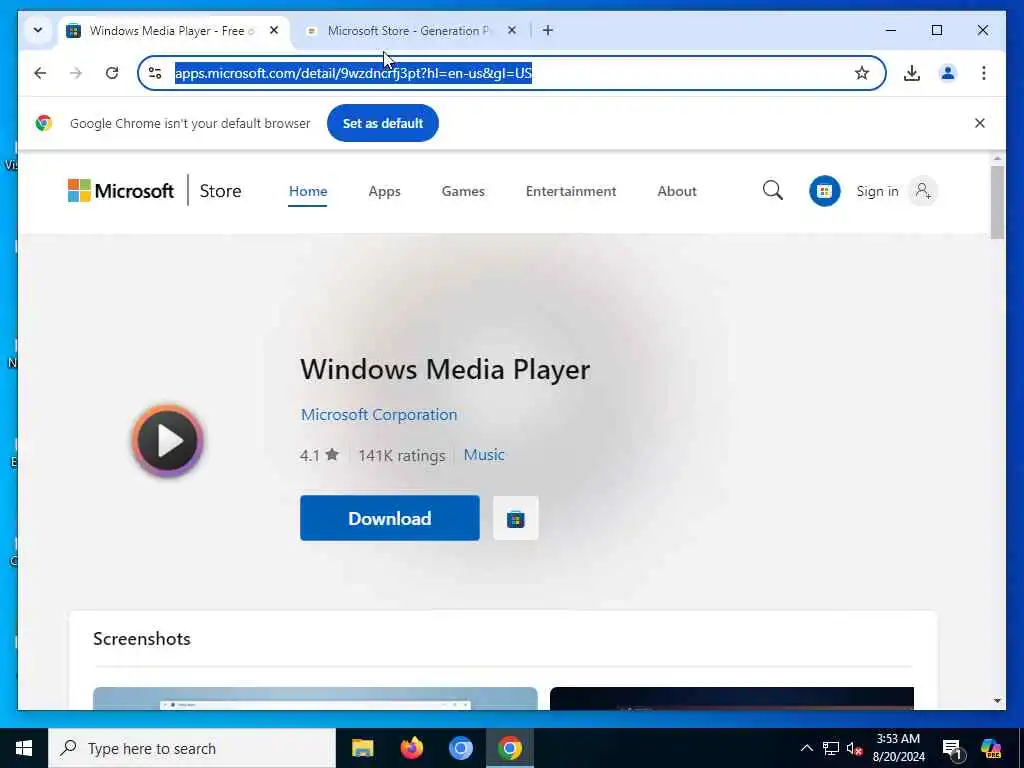
Task: Open the second dark screenshot thumbnail
Action: tap(731, 698)
